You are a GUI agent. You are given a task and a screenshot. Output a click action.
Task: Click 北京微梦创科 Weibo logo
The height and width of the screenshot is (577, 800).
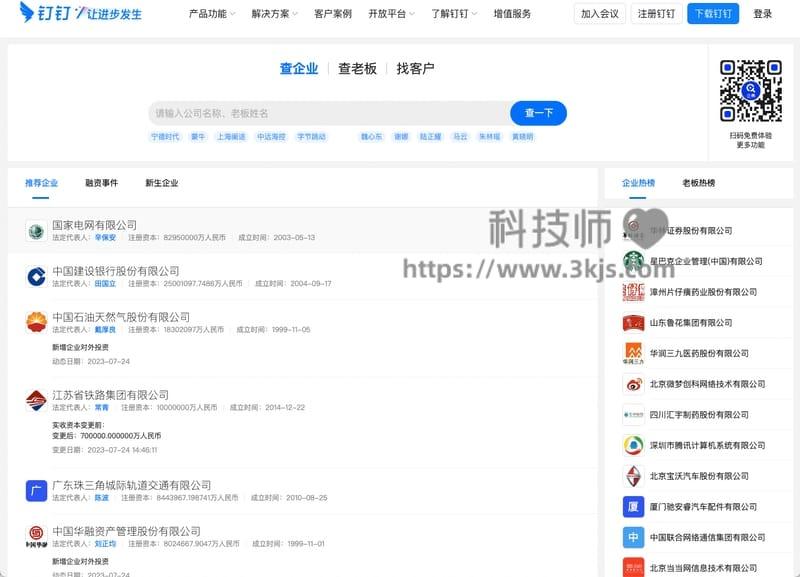click(633, 384)
